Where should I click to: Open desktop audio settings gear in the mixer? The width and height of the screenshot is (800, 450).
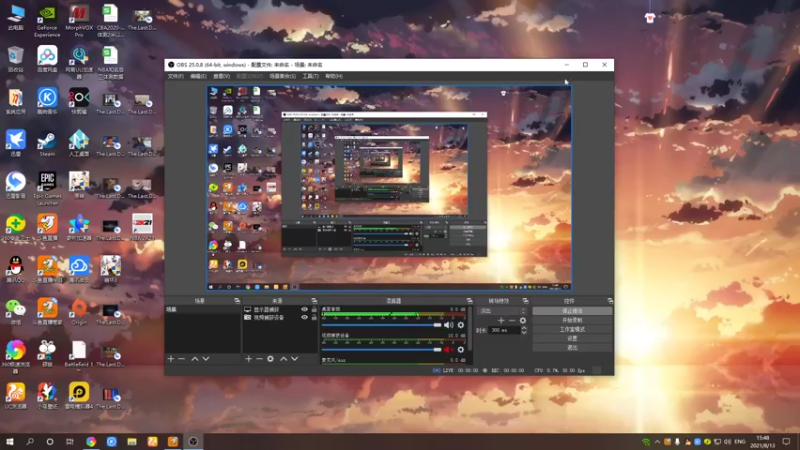pos(461,325)
